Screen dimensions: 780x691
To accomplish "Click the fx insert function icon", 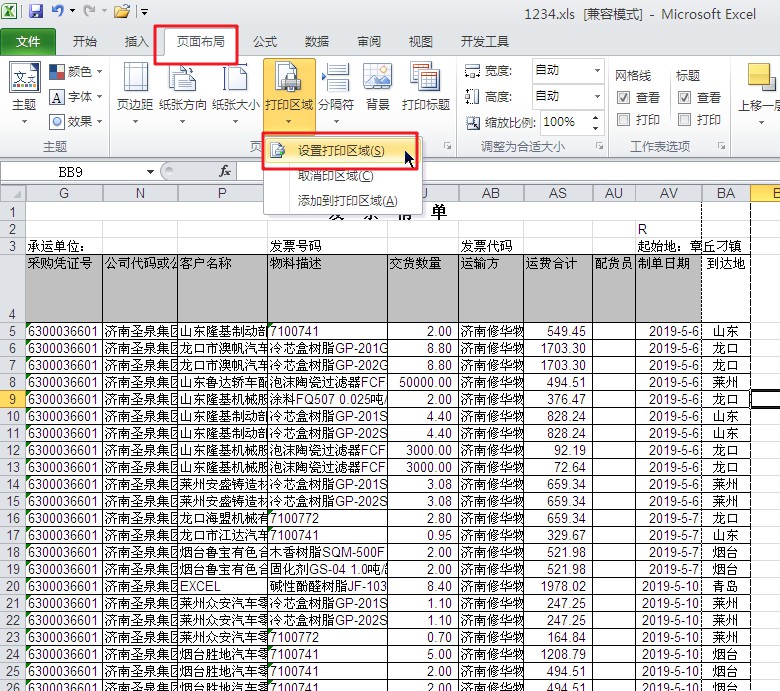I will 225,171.
